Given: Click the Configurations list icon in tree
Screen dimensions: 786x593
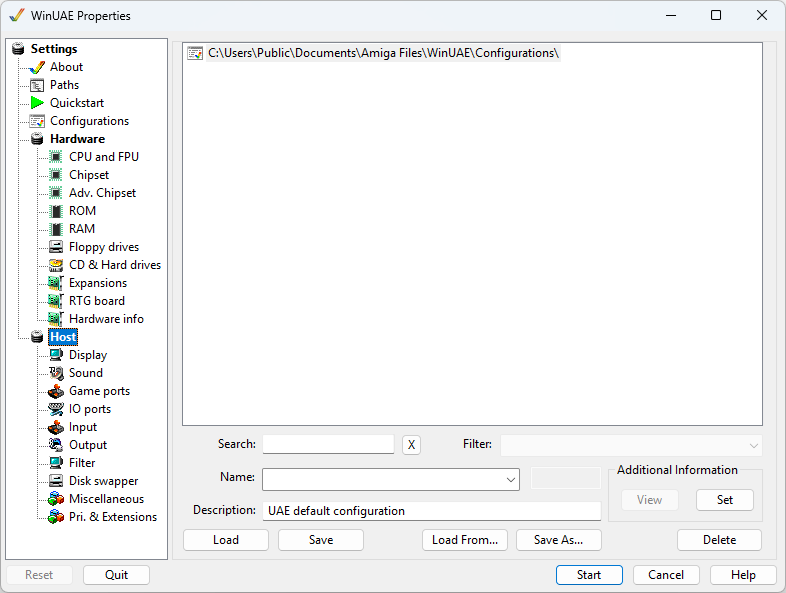Looking at the screenshot, I should pyautogui.click(x=37, y=121).
